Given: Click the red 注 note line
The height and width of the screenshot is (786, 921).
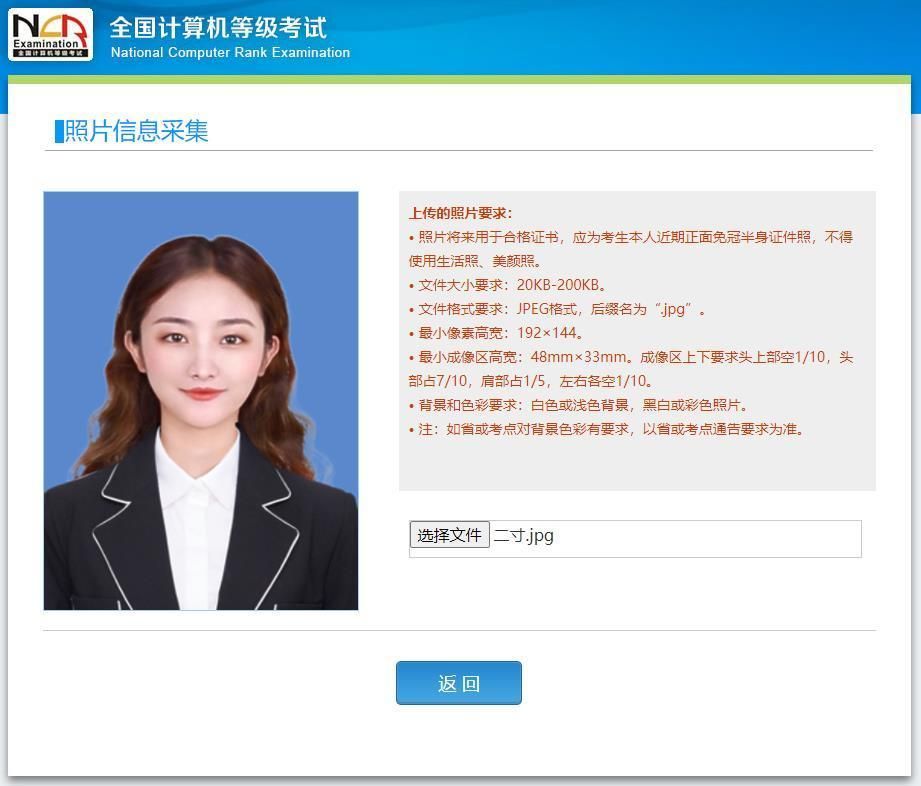Looking at the screenshot, I should point(560,428).
